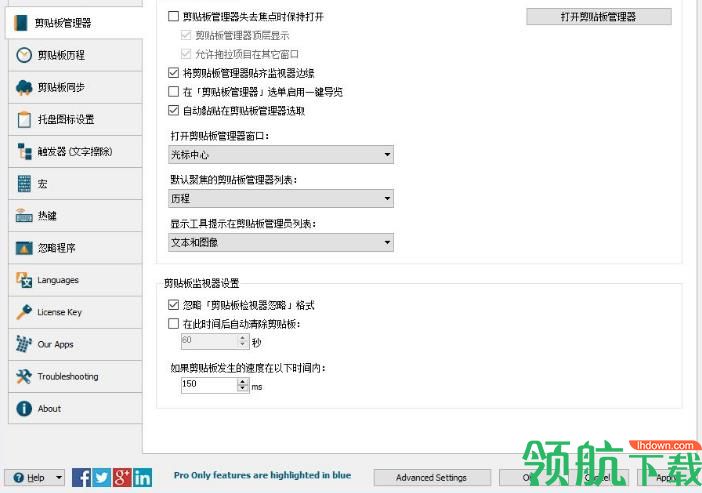Click the 150 ms value field
The image size is (702, 493).
tap(209, 385)
